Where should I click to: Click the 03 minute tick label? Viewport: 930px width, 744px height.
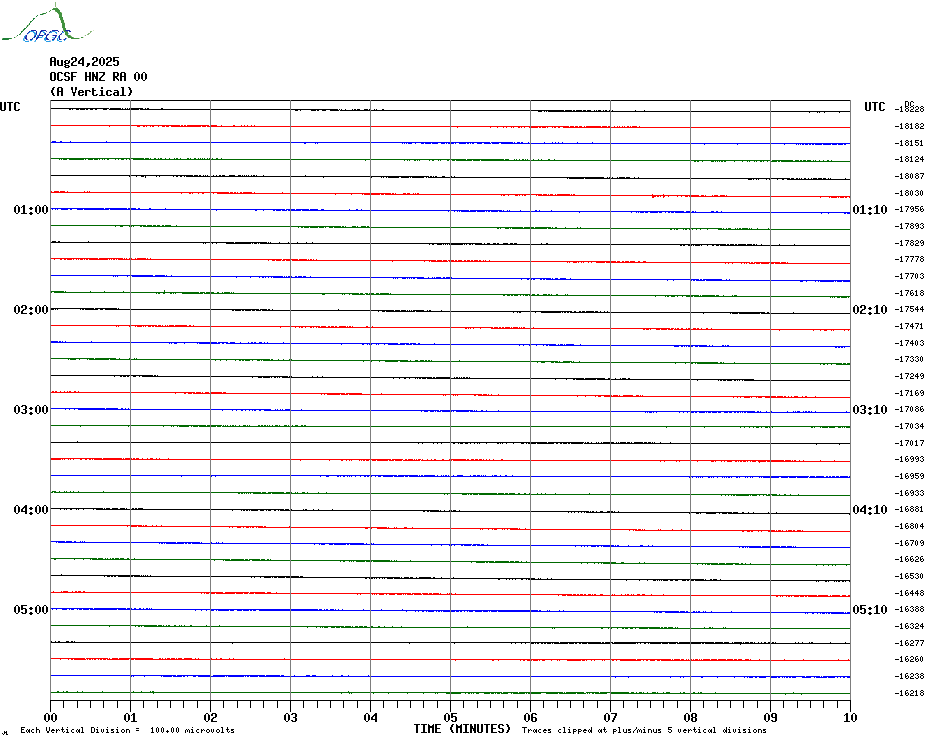click(291, 717)
